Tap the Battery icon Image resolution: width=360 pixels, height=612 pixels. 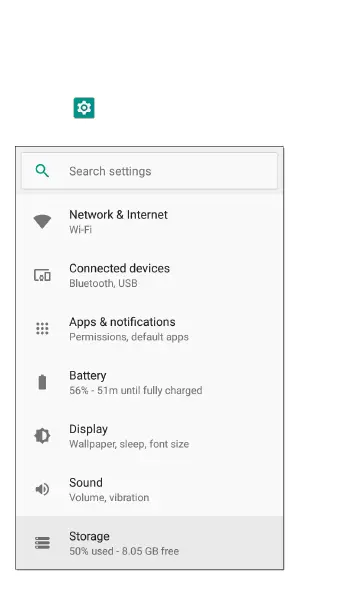[x=42, y=382]
